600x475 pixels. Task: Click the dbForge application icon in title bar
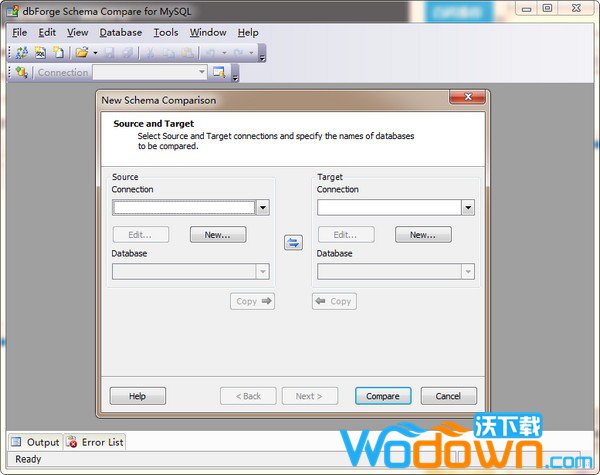(12, 11)
